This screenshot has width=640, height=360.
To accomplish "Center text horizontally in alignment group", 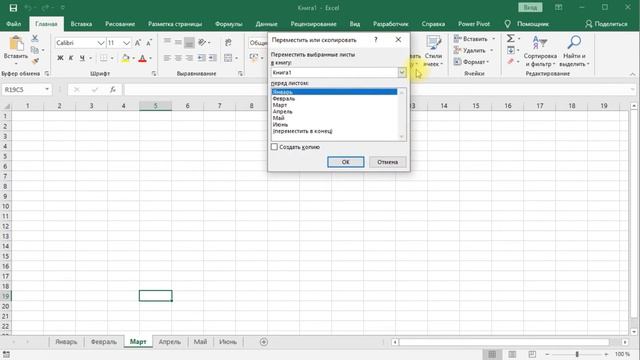I will [178, 58].
